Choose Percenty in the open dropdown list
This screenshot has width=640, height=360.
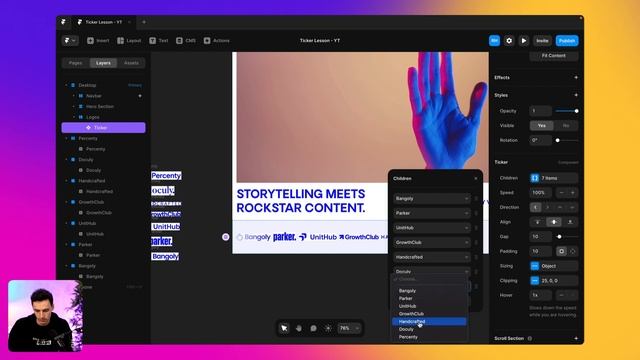click(x=429, y=337)
